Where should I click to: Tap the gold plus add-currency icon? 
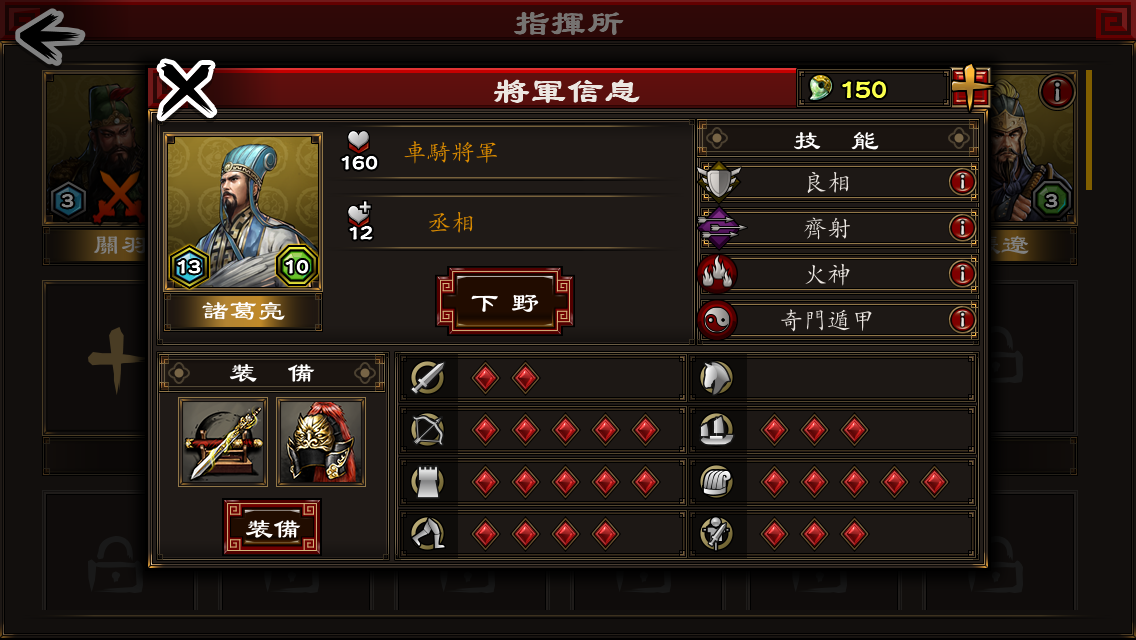pyautogui.click(x=970, y=88)
